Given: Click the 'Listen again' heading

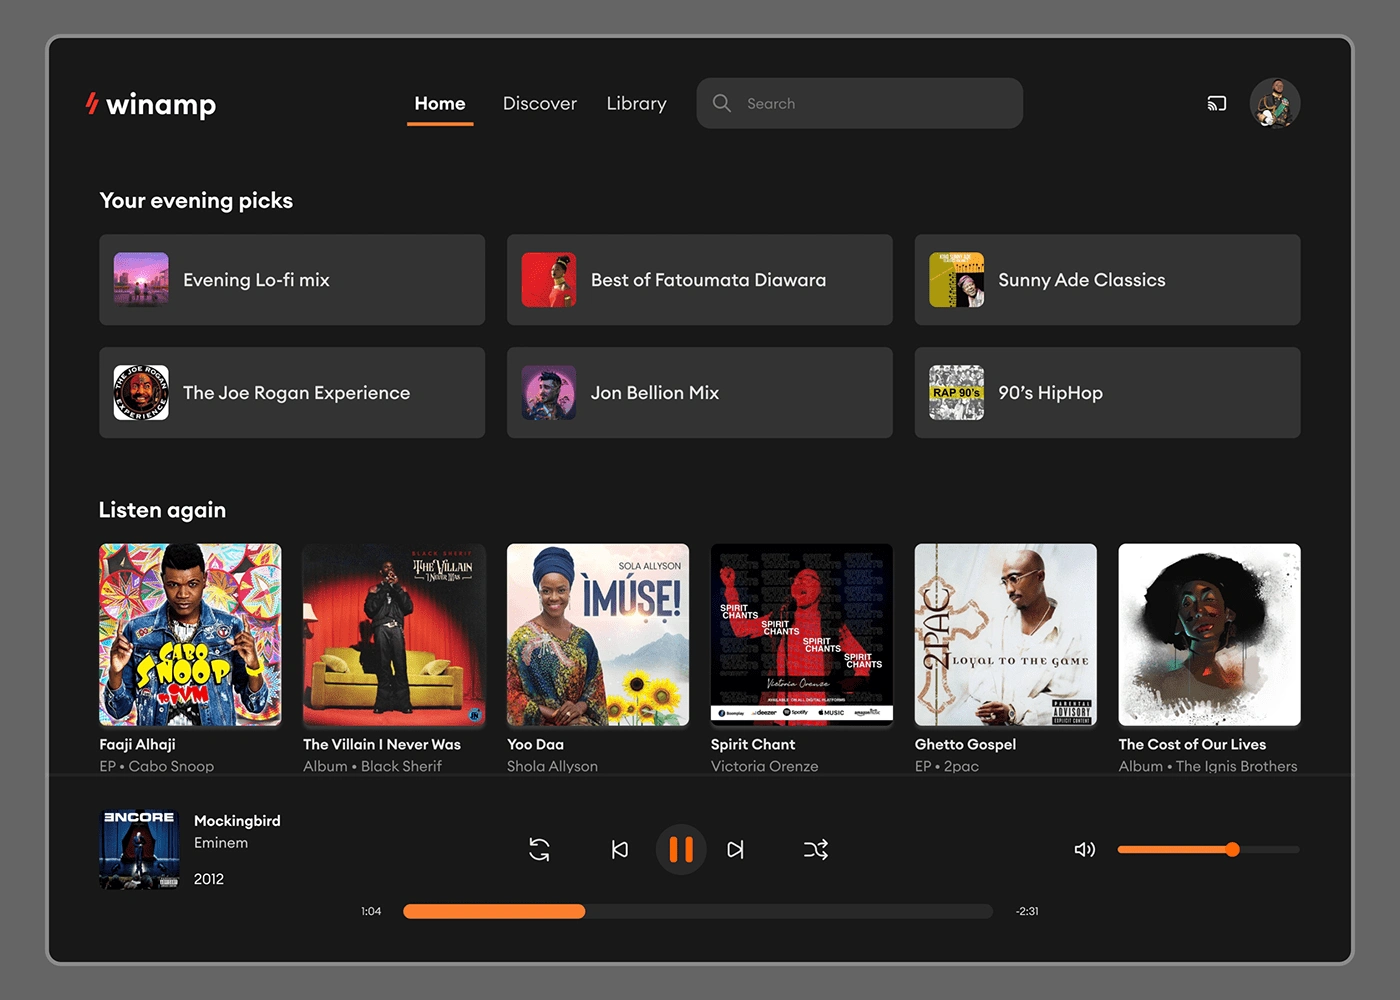Looking at the screenshot, I should 162,510.
